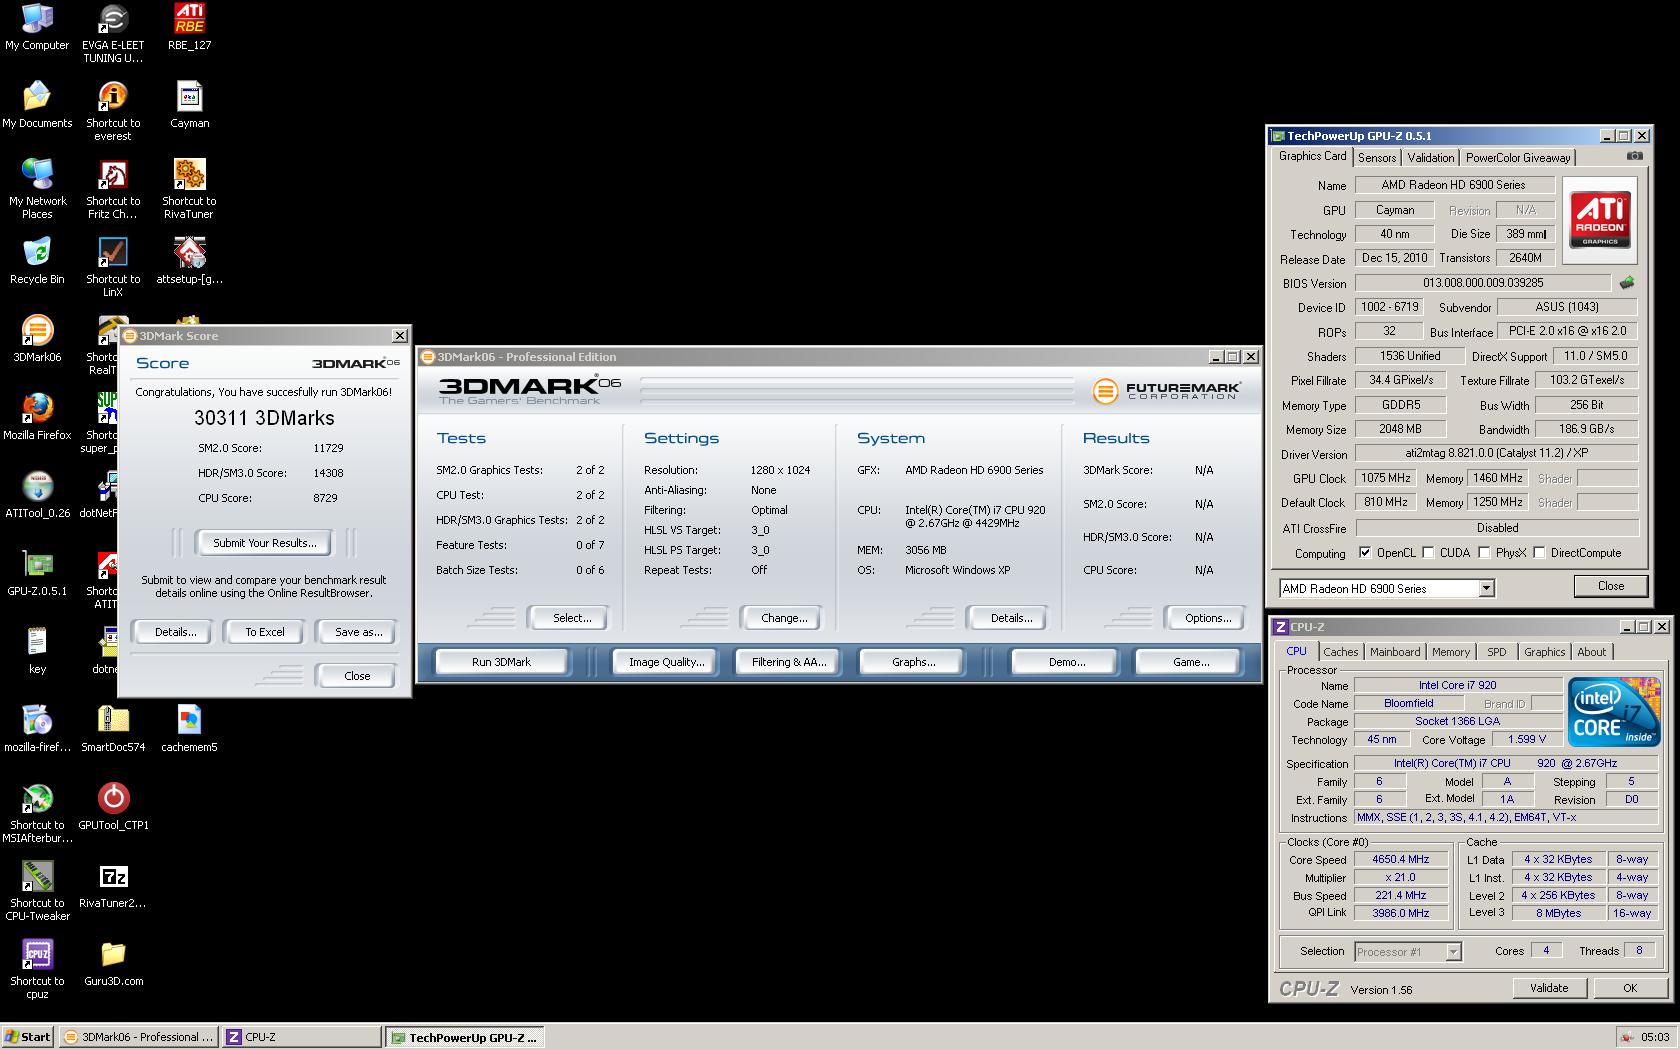The width and height of the screenshot is (1680, 1050).
Task: Expand AMD Radeon HD 6900 Series dropdown
Action: pos(1486,588)
